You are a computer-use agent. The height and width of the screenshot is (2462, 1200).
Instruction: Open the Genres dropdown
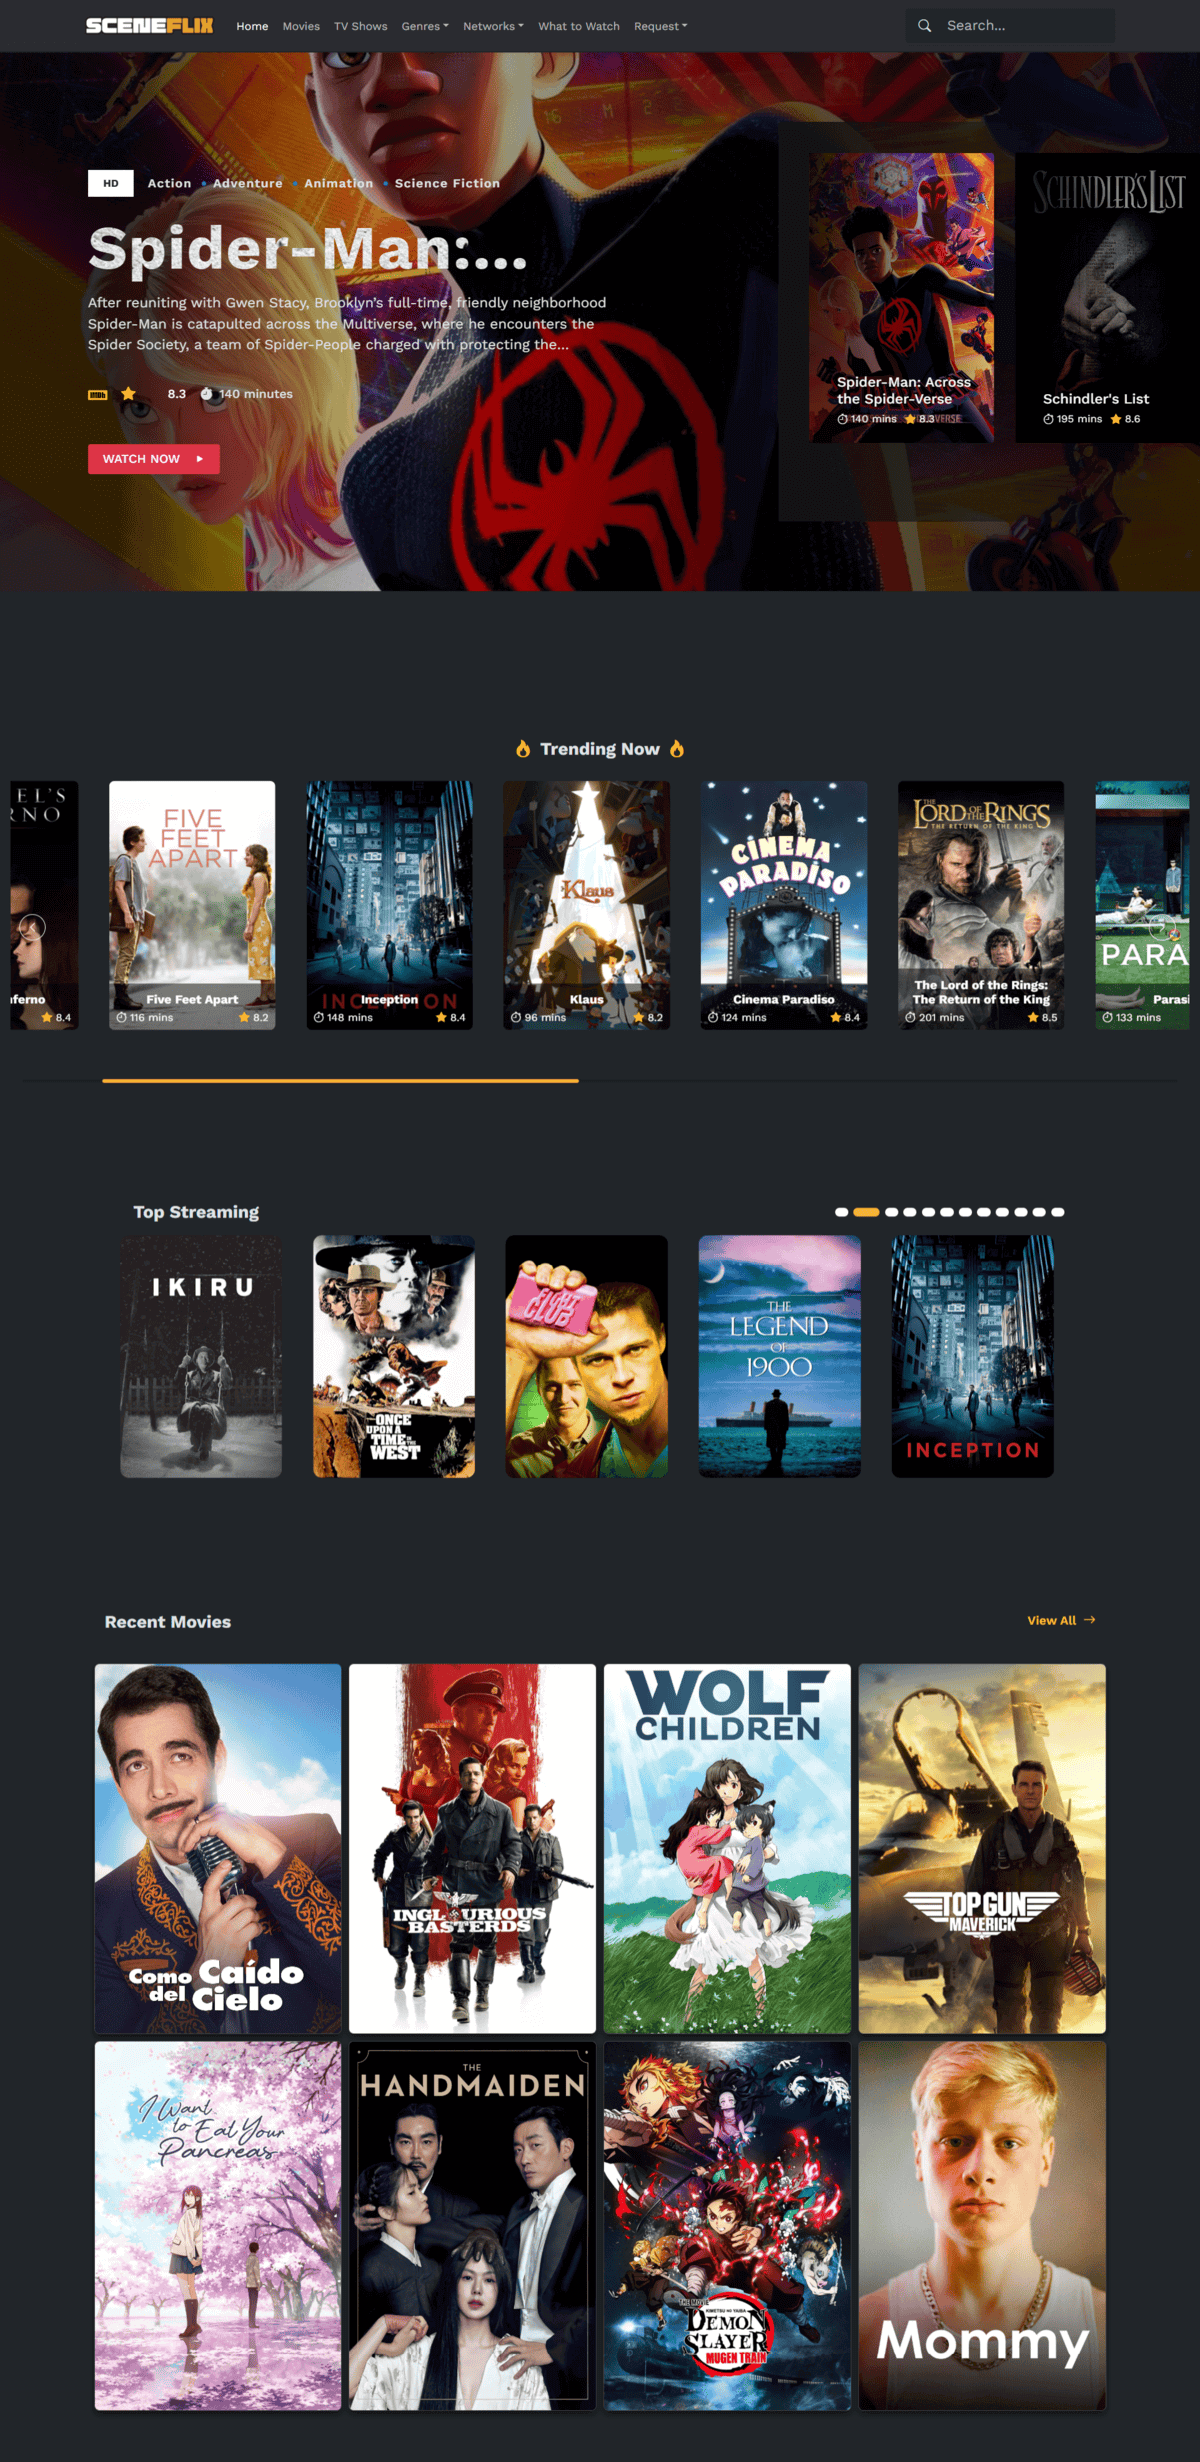tap(425, 26)
